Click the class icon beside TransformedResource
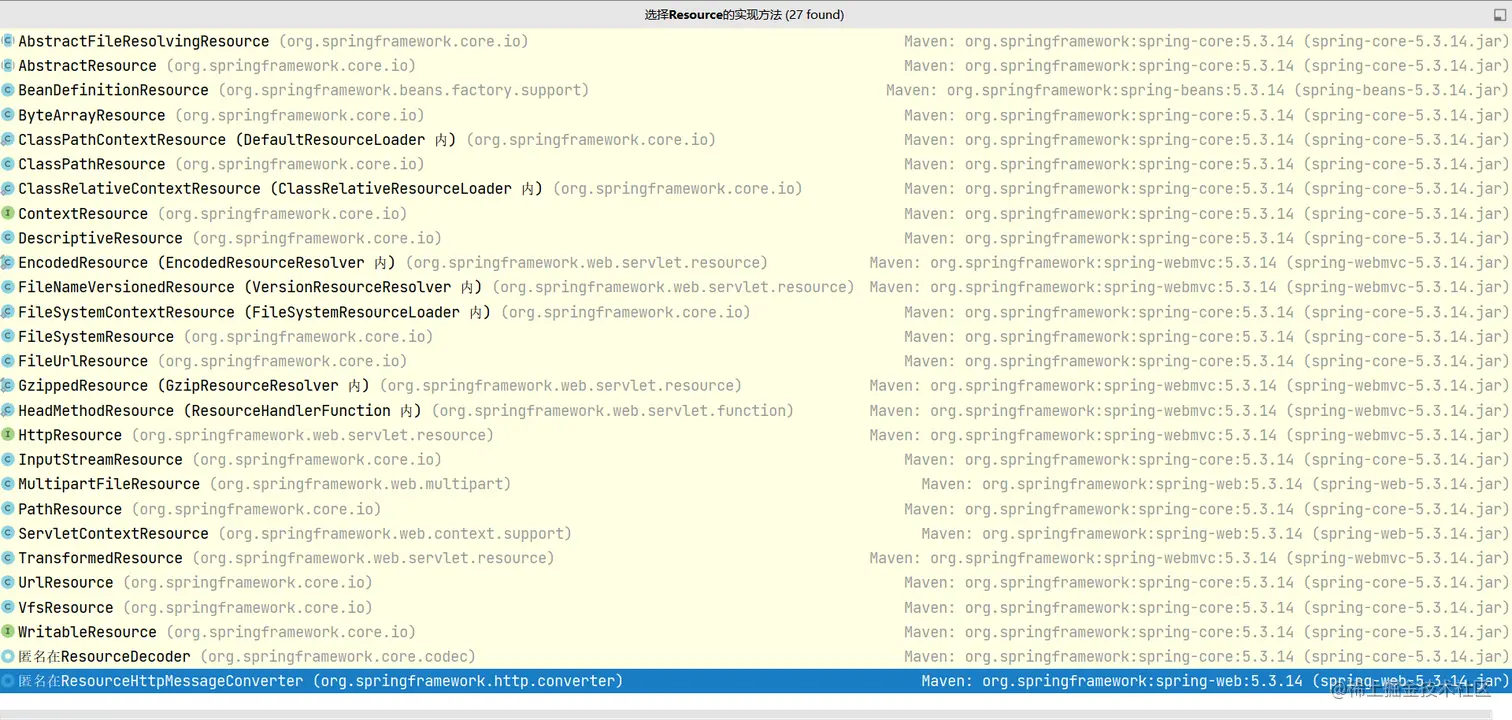1512x720 pixels. tap(8, 558)
